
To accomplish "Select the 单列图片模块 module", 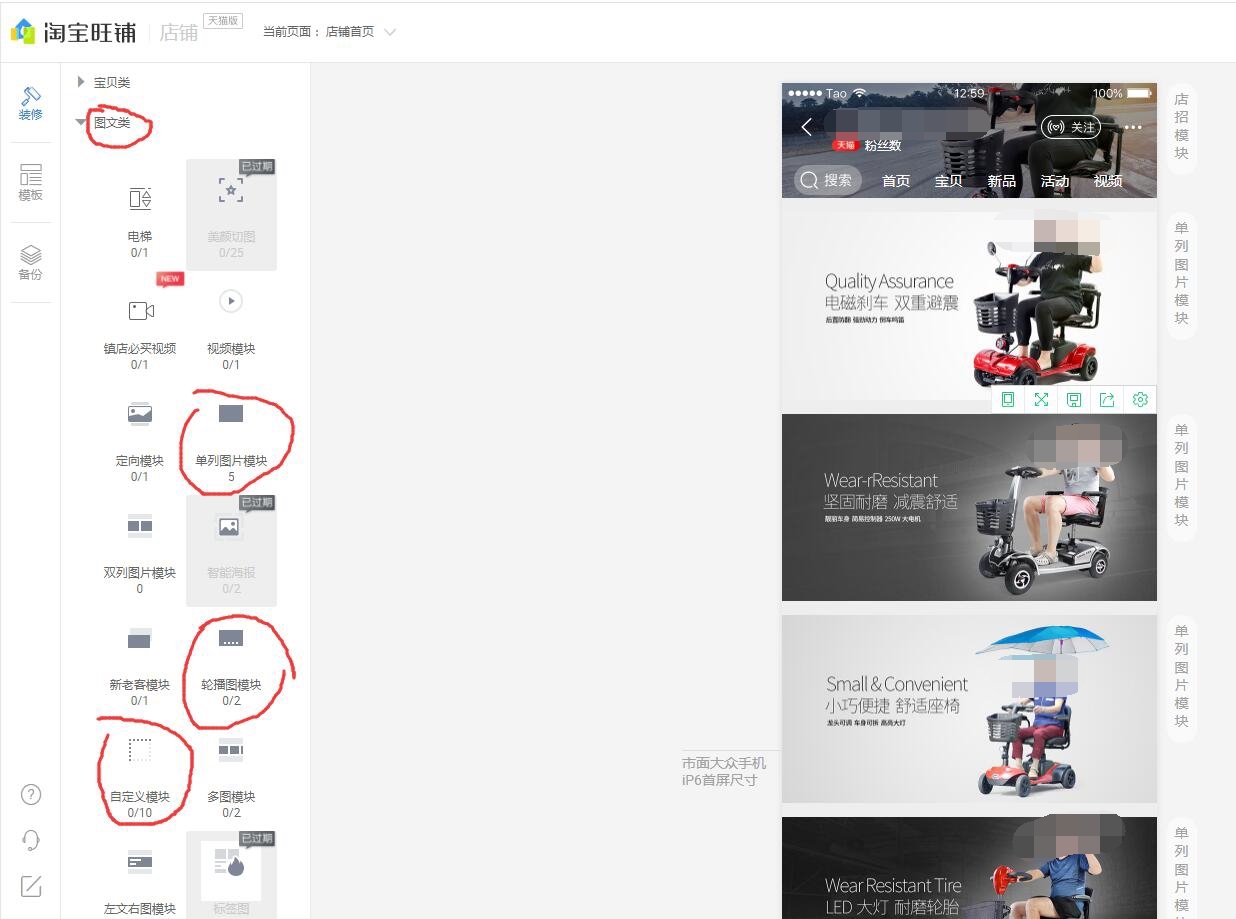I will pos(231,439).
